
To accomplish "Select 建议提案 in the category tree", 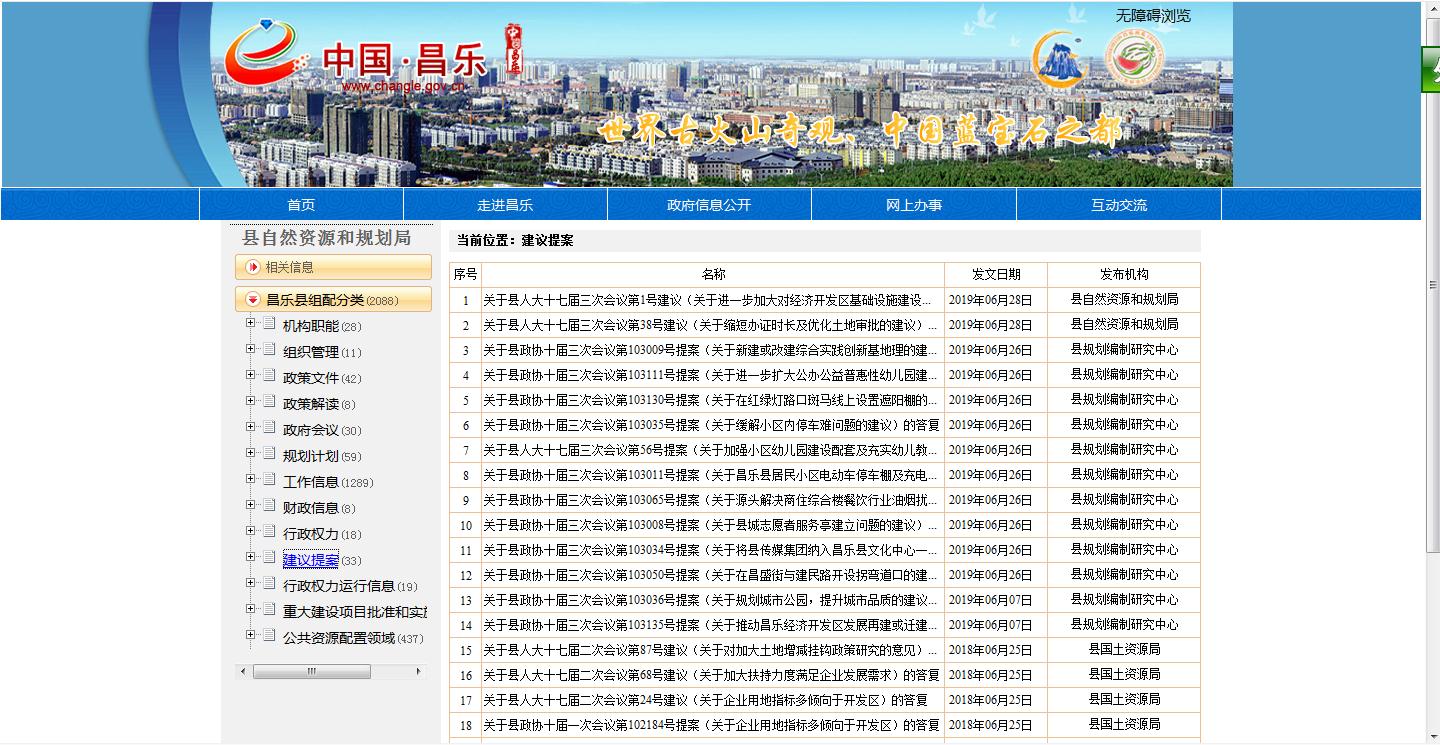I will point(310,560).
